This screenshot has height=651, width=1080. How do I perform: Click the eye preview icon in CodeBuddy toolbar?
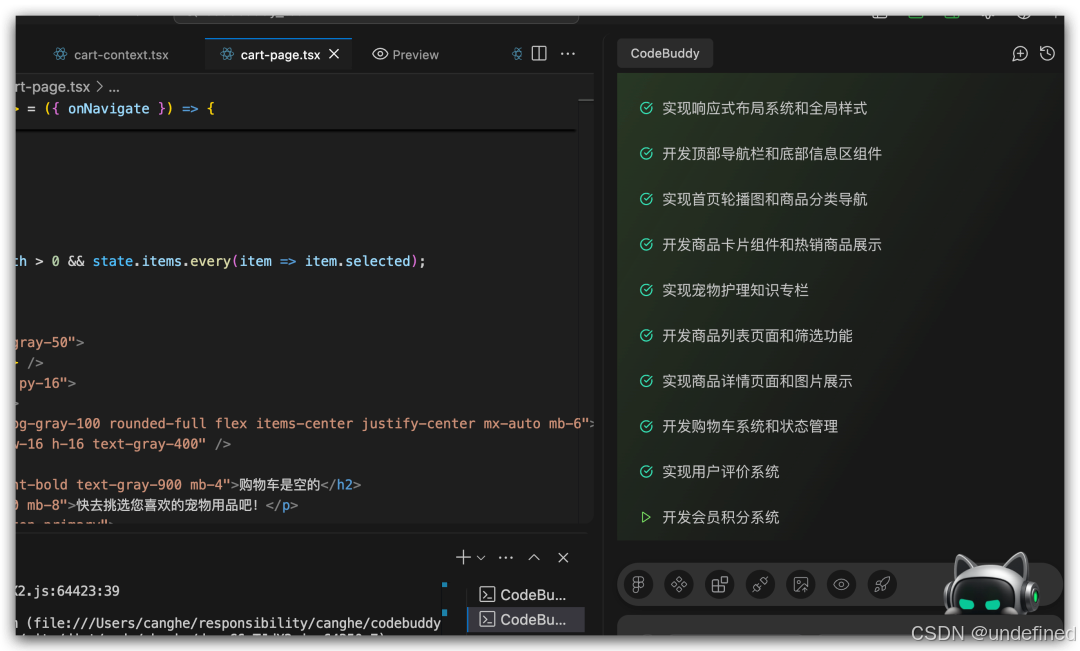tap(842, 585)
